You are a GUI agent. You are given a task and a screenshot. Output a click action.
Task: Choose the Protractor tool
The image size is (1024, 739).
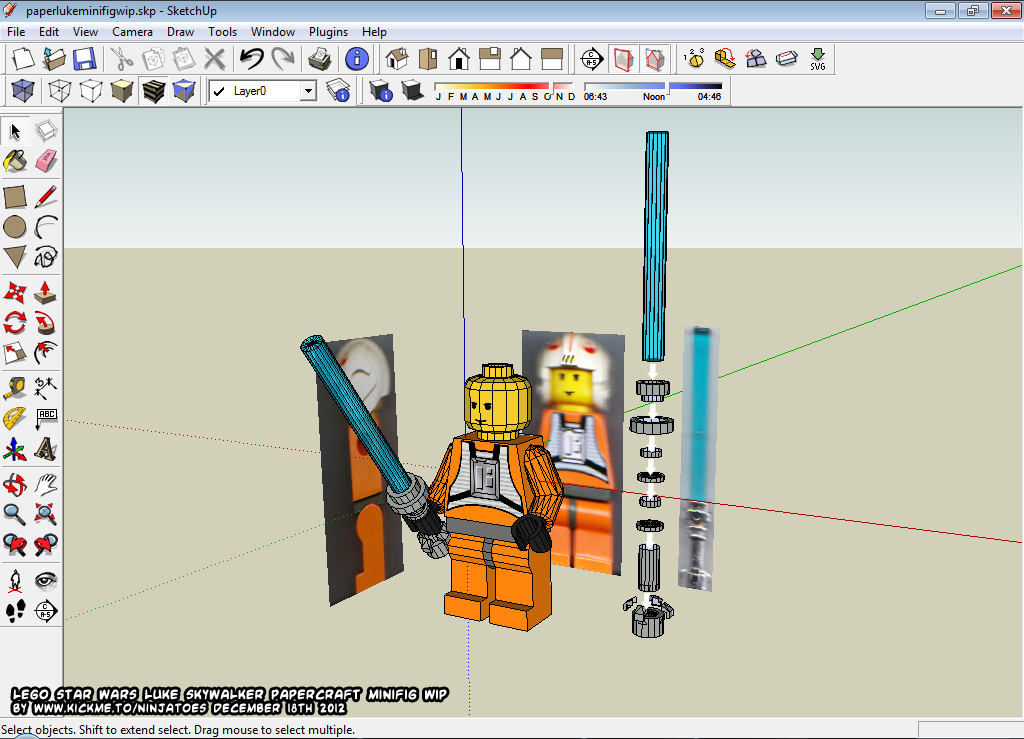click(x=15, y=418)
